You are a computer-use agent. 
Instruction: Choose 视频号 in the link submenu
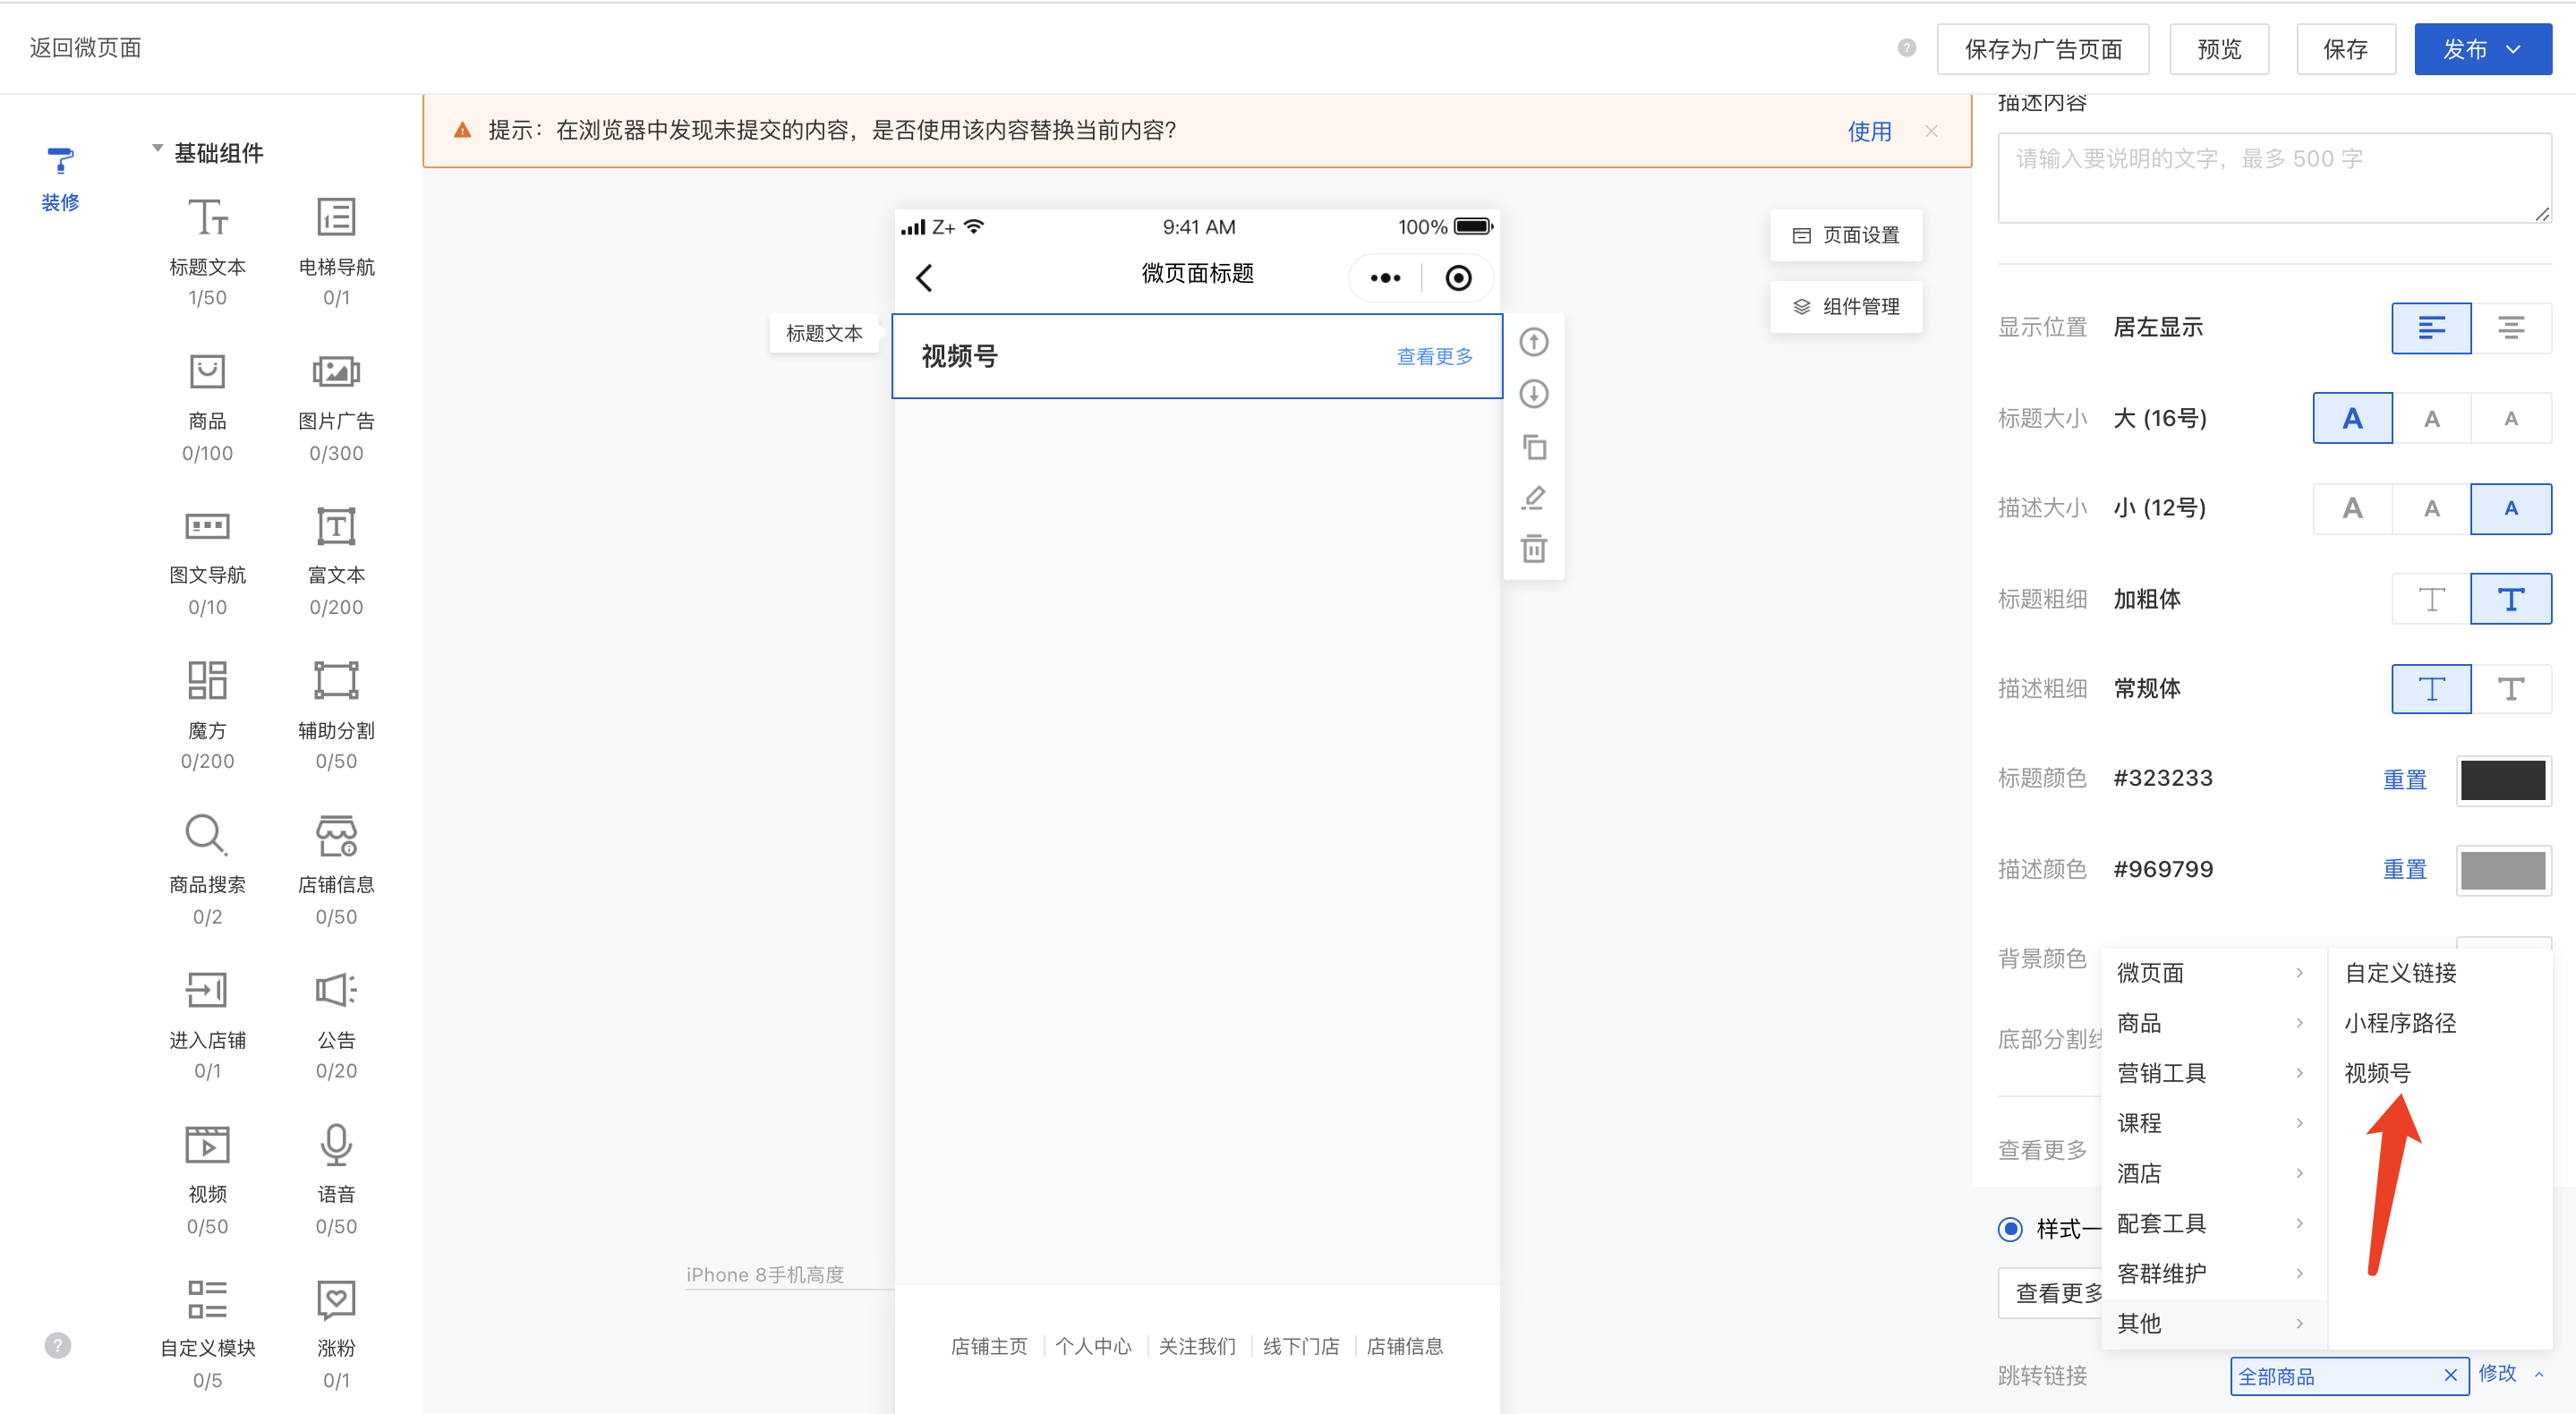(2377, 1073)
